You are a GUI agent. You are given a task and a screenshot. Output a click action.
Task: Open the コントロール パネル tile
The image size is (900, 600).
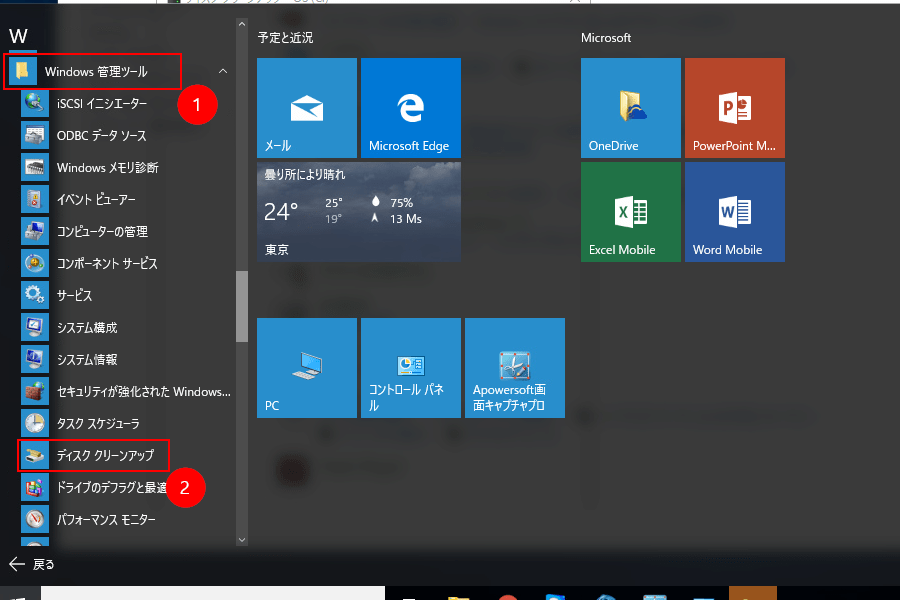(x=410, y=367)
